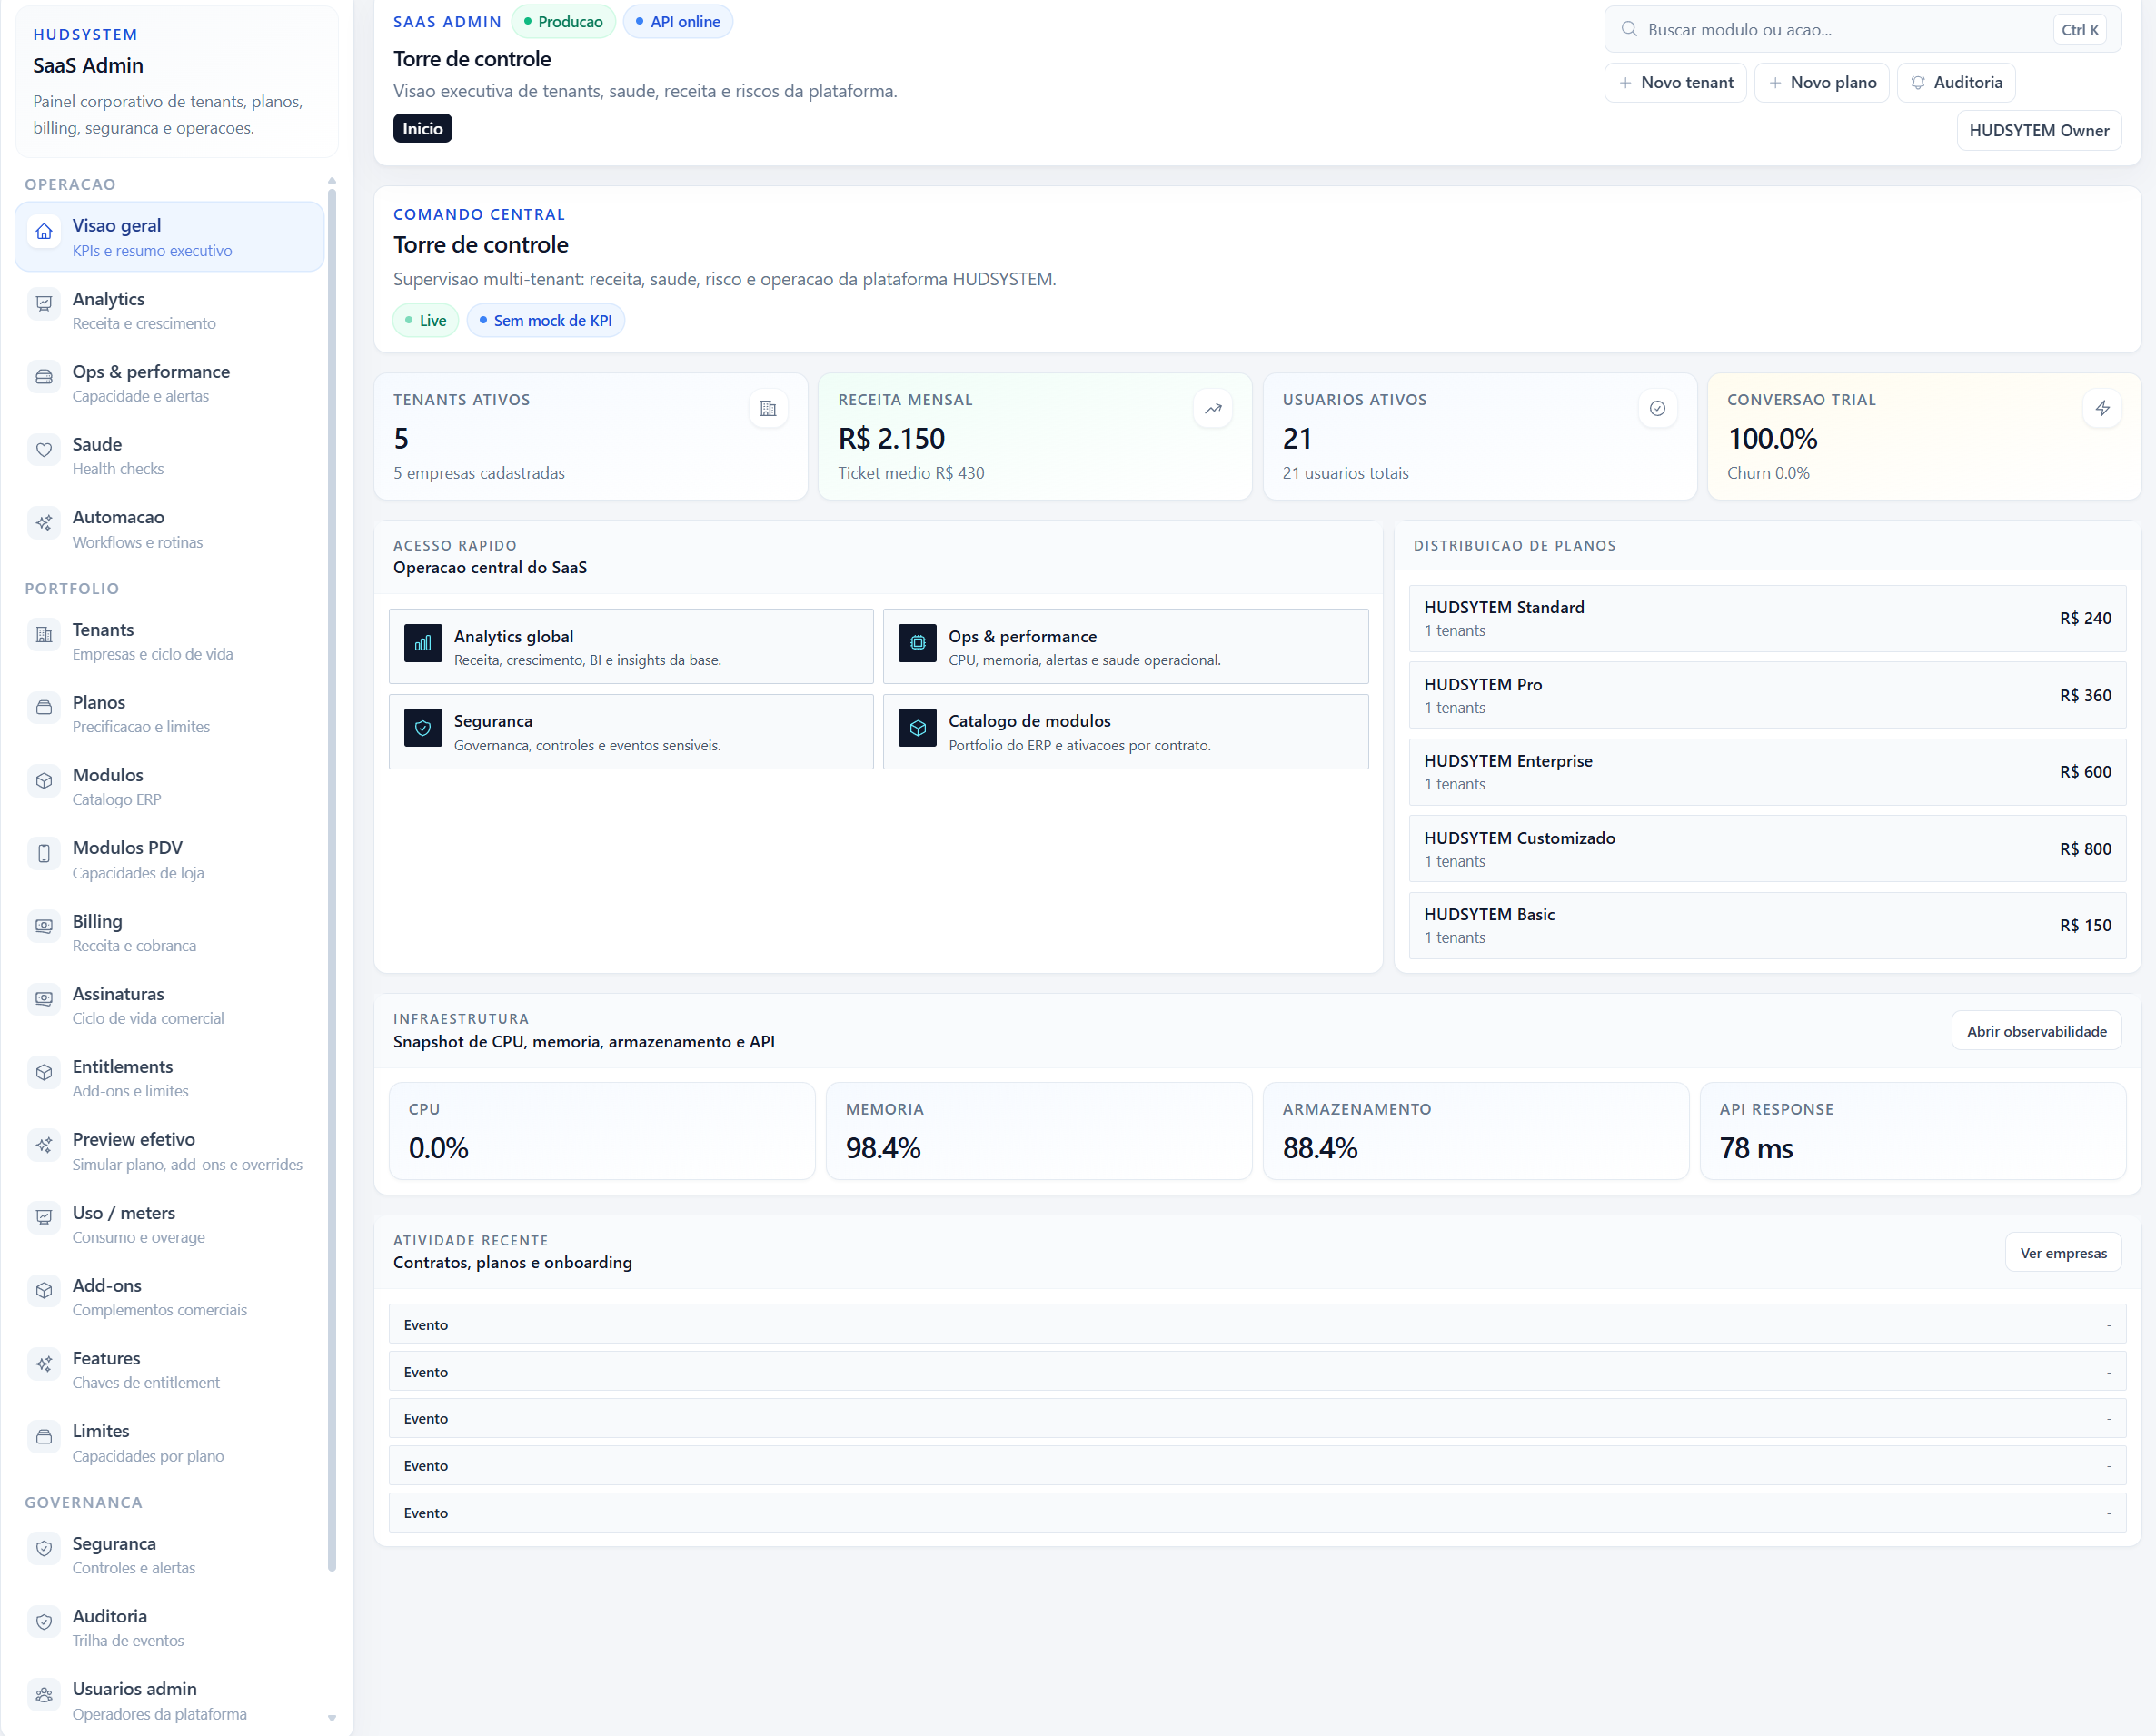Select the HUDSYTEM Customizado plan row
This screenshot has width=2156, height=1736.
coord(1767,849)
